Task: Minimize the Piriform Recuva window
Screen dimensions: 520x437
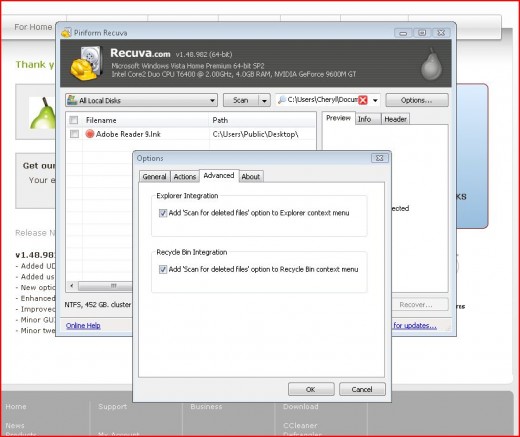Action: click(403, 33)
